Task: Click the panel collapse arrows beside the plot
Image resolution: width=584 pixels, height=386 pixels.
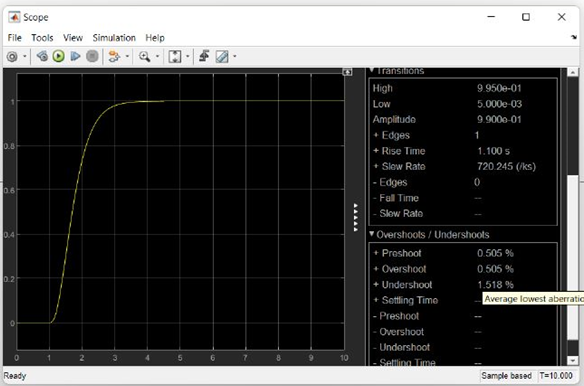Action: [355, 218]
